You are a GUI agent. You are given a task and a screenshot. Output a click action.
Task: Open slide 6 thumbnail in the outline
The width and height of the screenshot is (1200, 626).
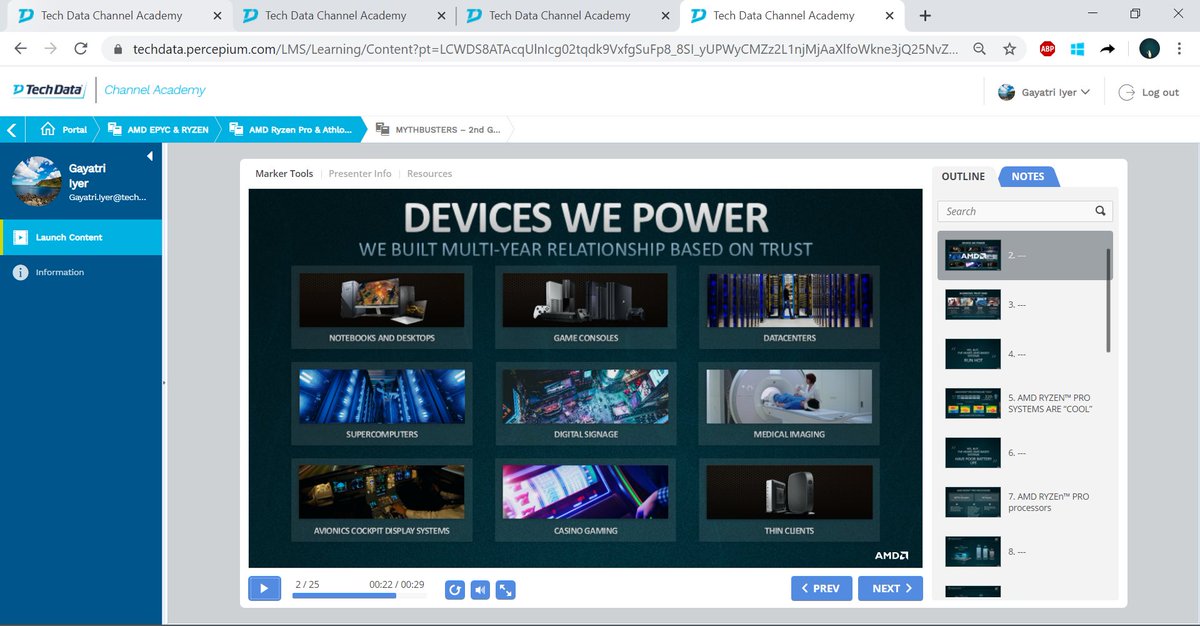coord(973,453)
